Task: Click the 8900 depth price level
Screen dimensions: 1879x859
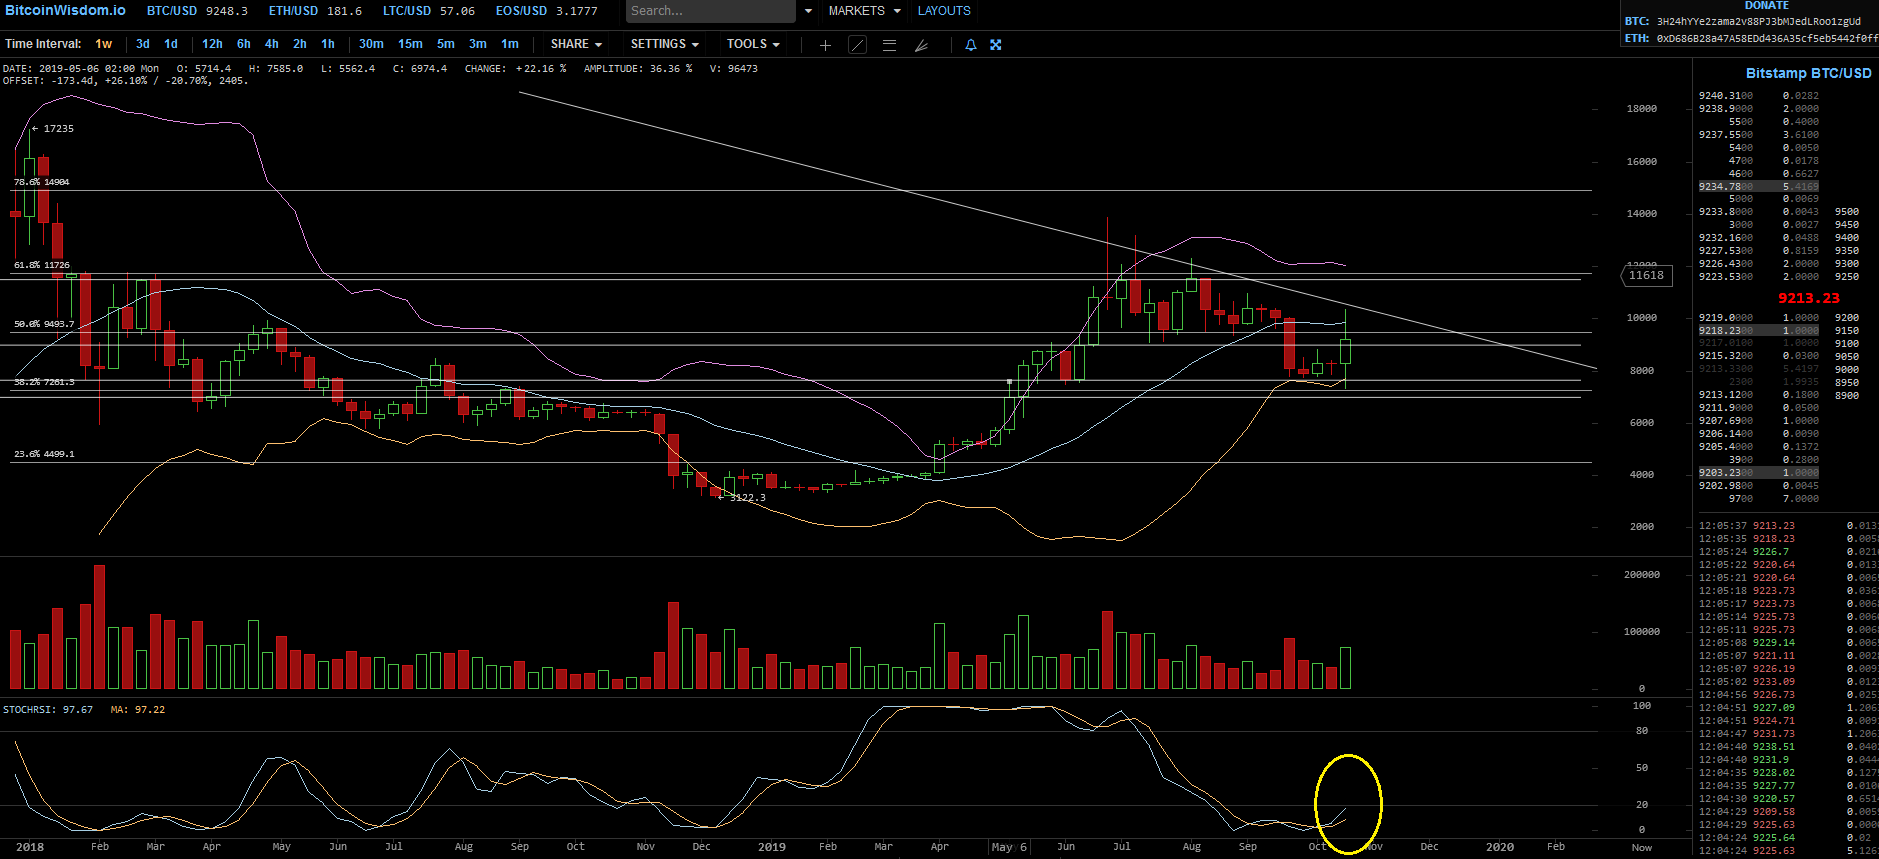Action: [1847, 396]
